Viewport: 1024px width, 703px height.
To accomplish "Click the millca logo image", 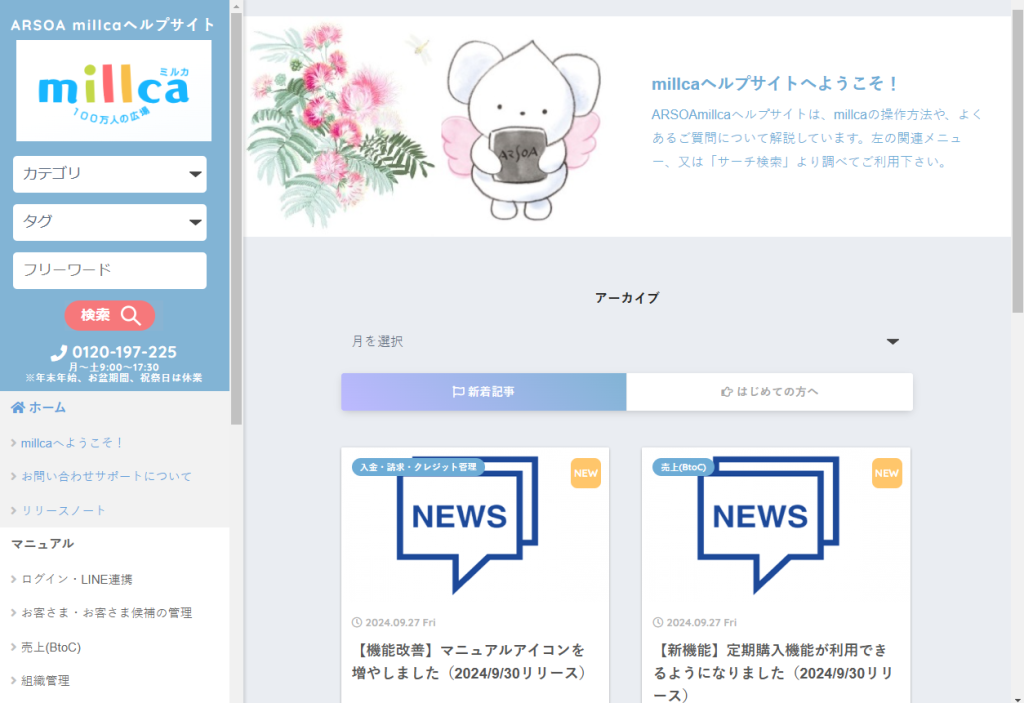I will coord(114,91).
